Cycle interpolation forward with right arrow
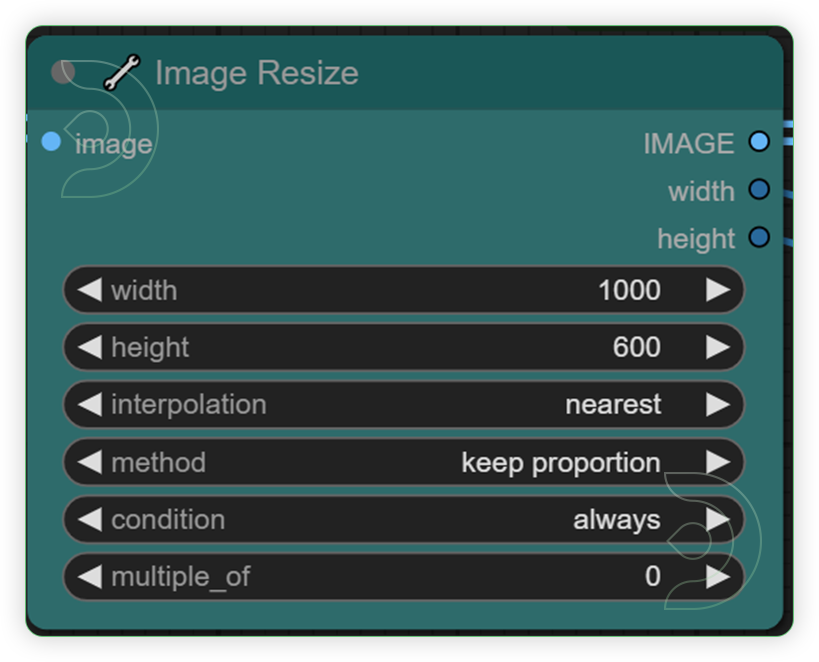This screenshot has width=819, height=662. (717, 404)
